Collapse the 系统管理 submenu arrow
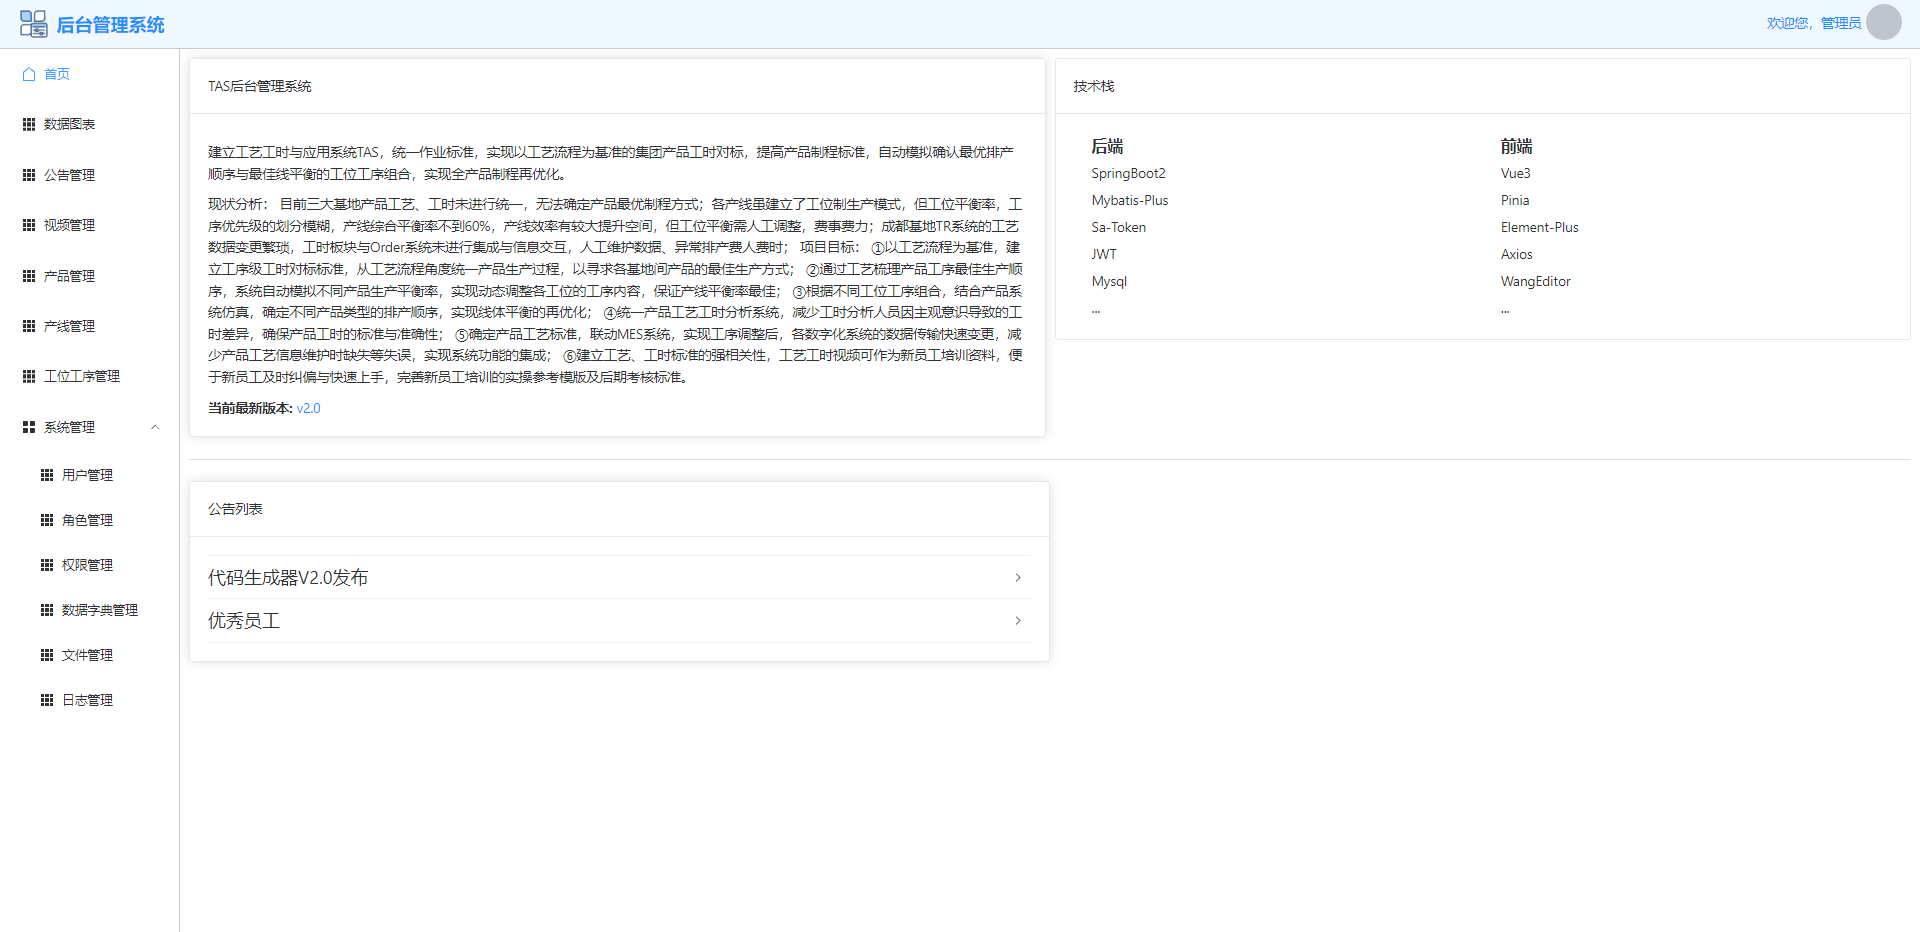This screenshot has width=1920, height=932. point(155,427)
